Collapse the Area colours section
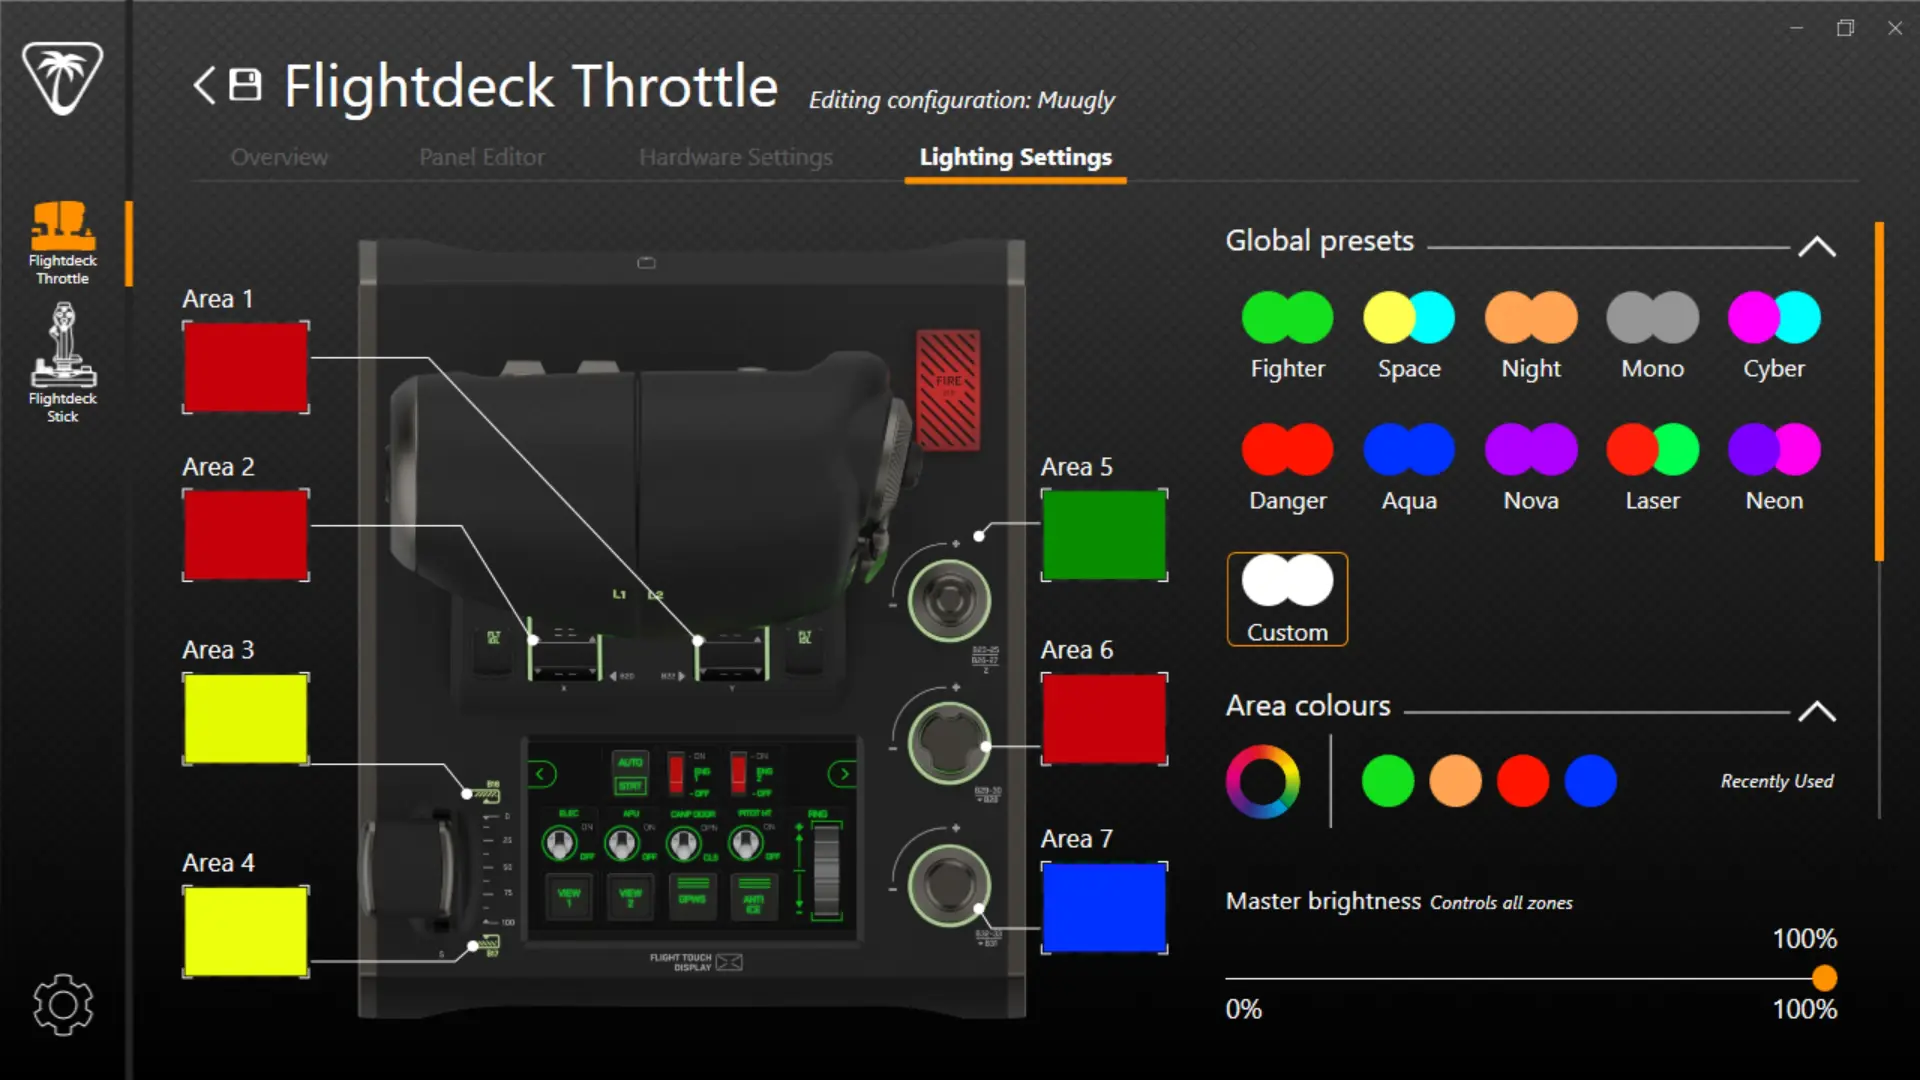1920x1080 pixels. [x=1817, y=711]
